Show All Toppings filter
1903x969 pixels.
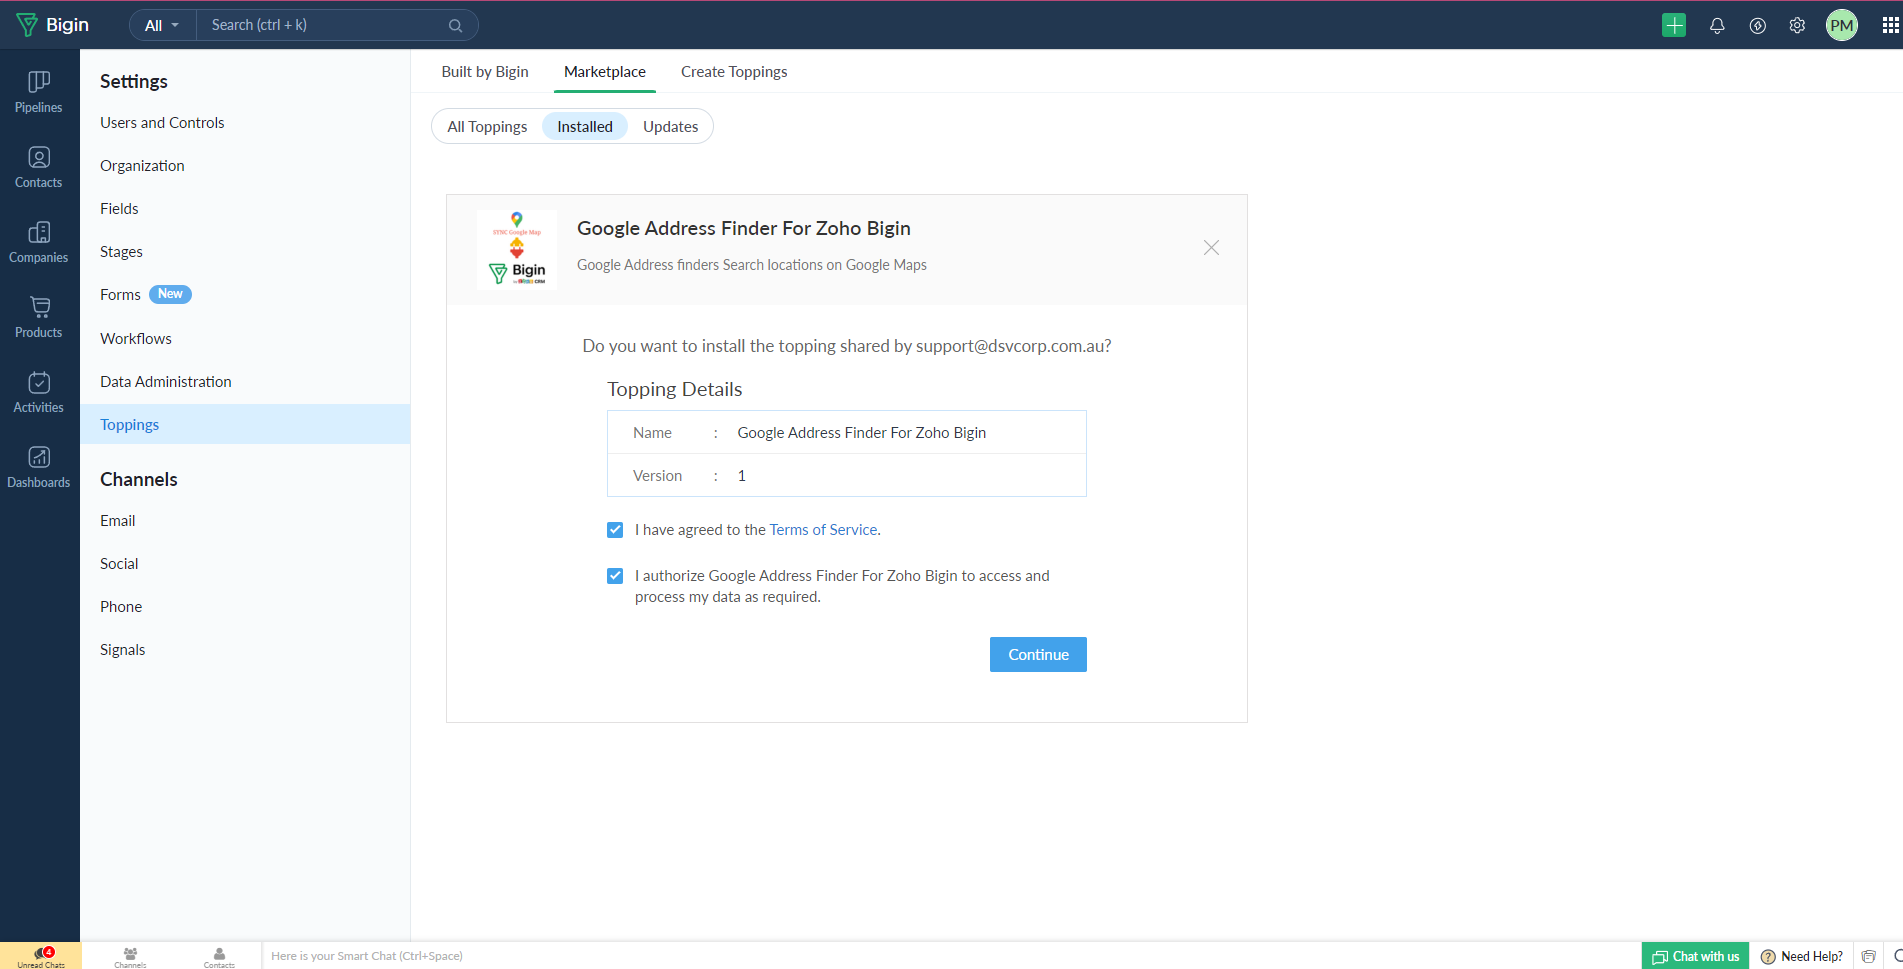tap(487, 127)
